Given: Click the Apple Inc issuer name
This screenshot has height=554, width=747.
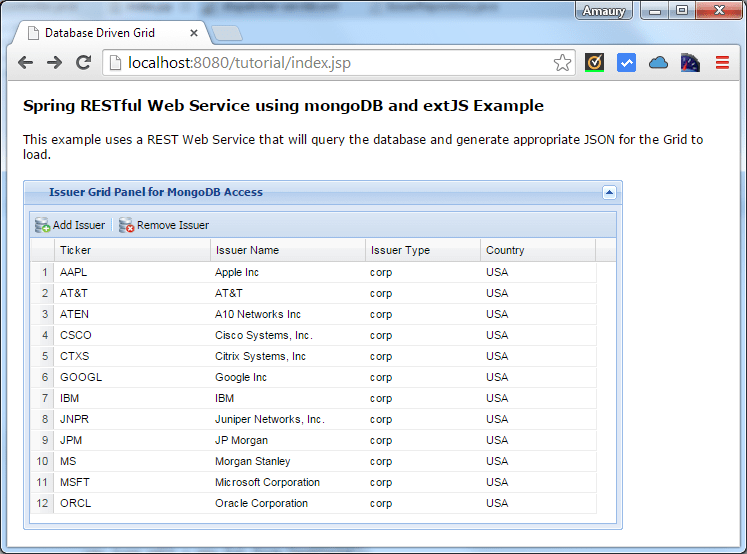Looking at the screenshot, I should click(237, 272).
